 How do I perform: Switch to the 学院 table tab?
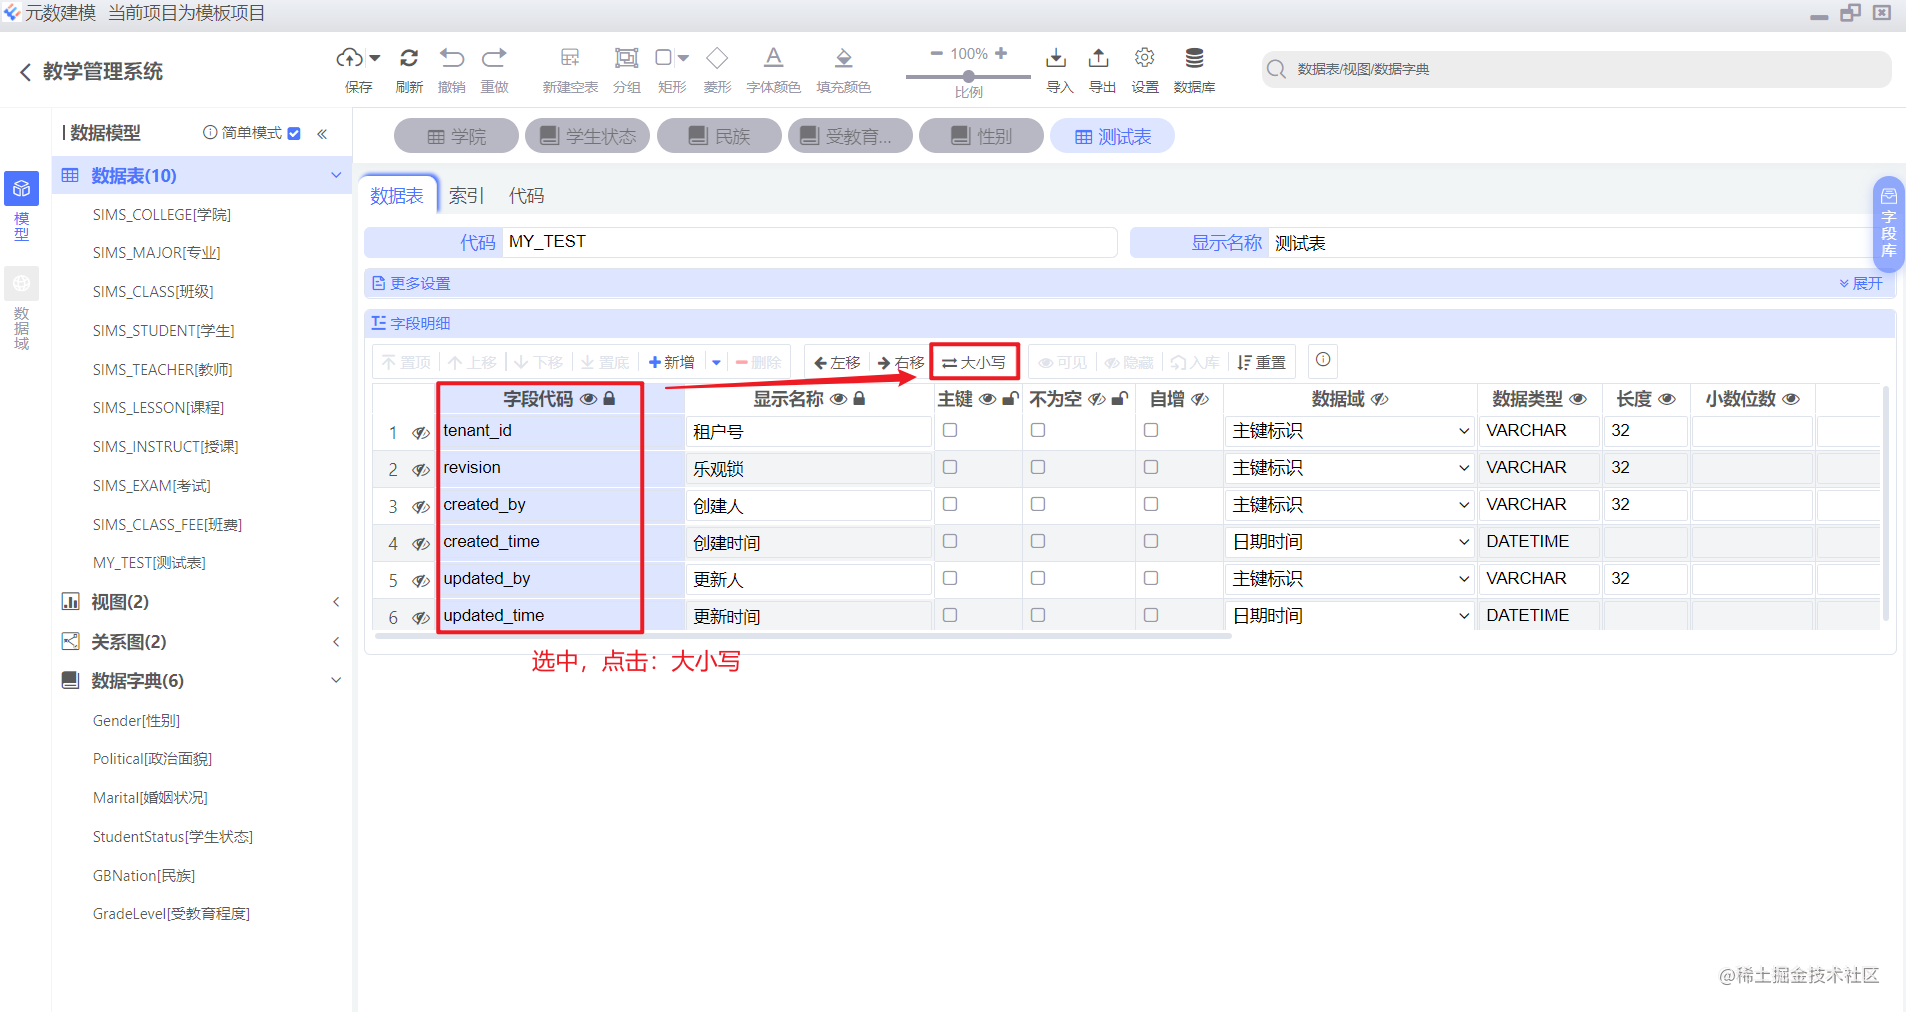[x=456, y=136]
